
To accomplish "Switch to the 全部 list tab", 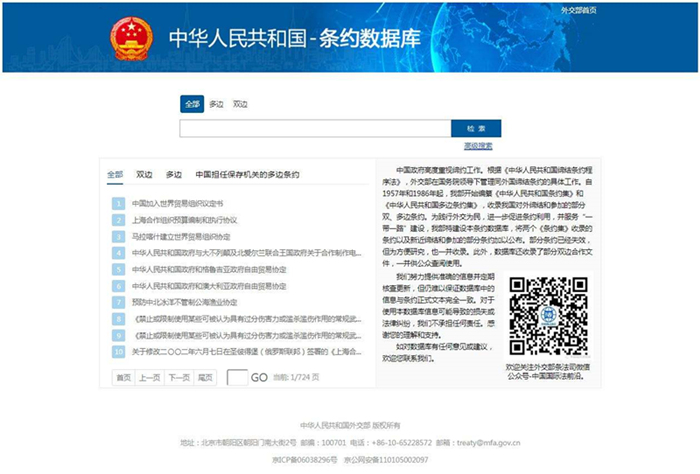I will click(115, 175).
